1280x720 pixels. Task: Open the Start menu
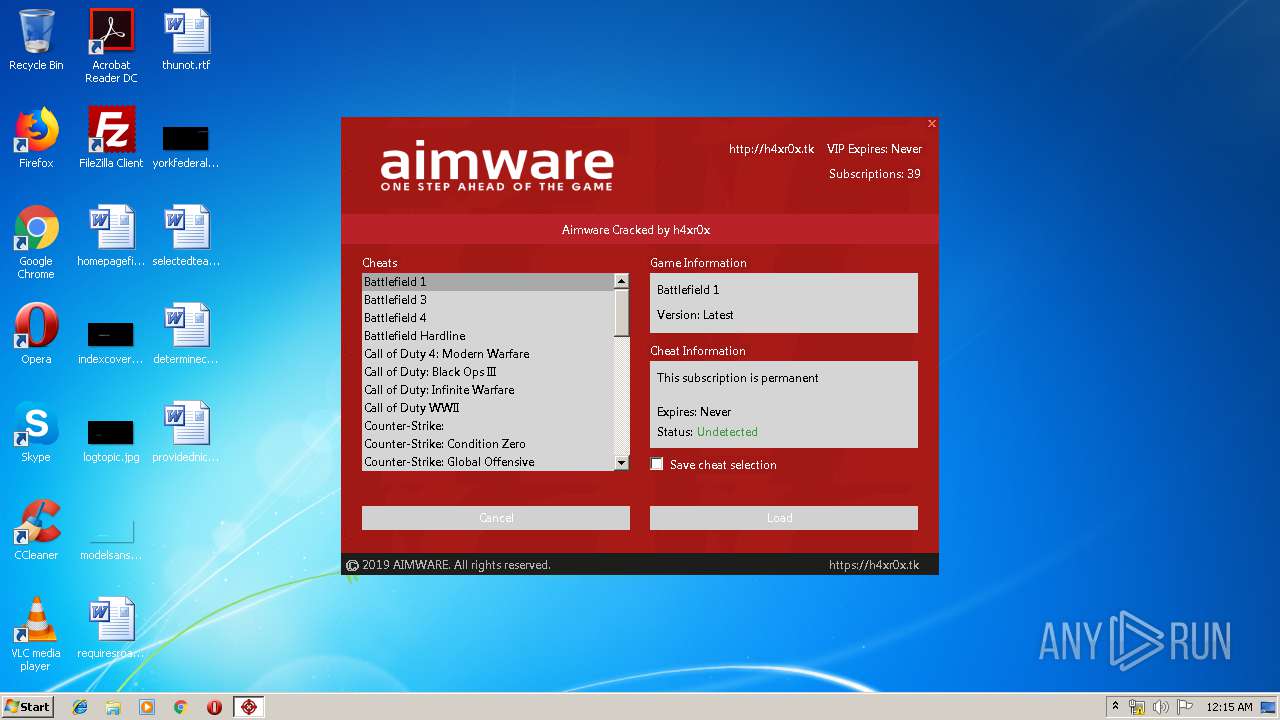(x=28, y=707)
